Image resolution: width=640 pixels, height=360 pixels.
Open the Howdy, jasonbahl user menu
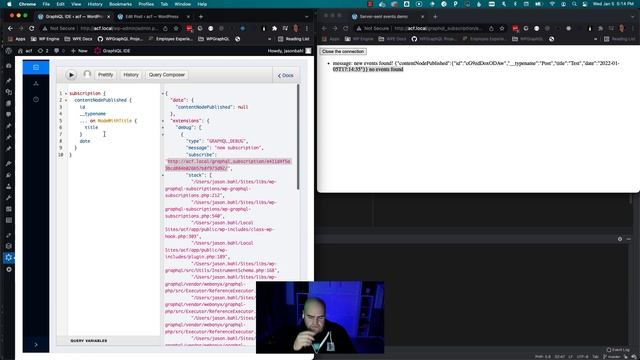point(289,51)
